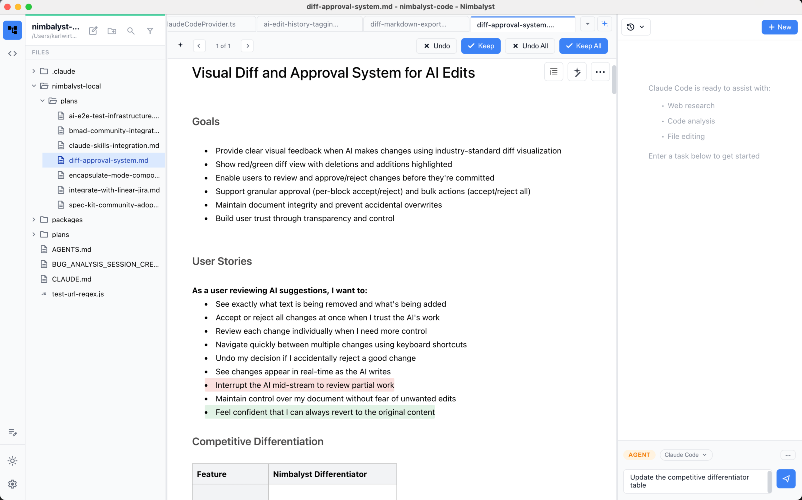
Task: Click the sparkle icon in diff toolbar
Action: (x=180, y=46)
